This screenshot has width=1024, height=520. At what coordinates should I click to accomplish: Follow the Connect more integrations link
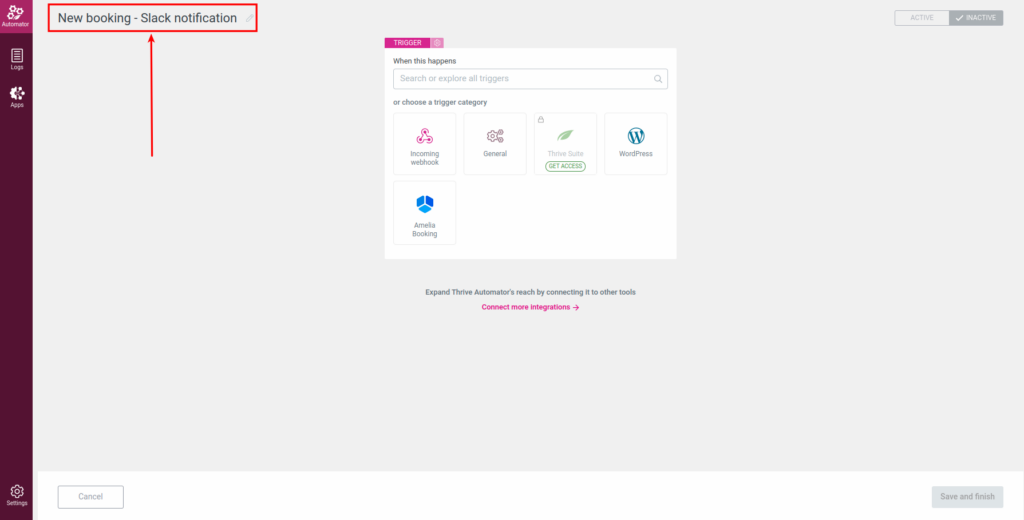[x=530, y=307]
